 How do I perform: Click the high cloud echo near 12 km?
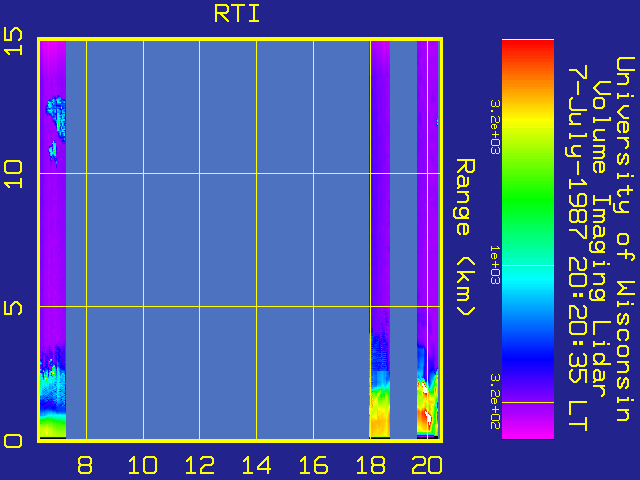point(56,118)
